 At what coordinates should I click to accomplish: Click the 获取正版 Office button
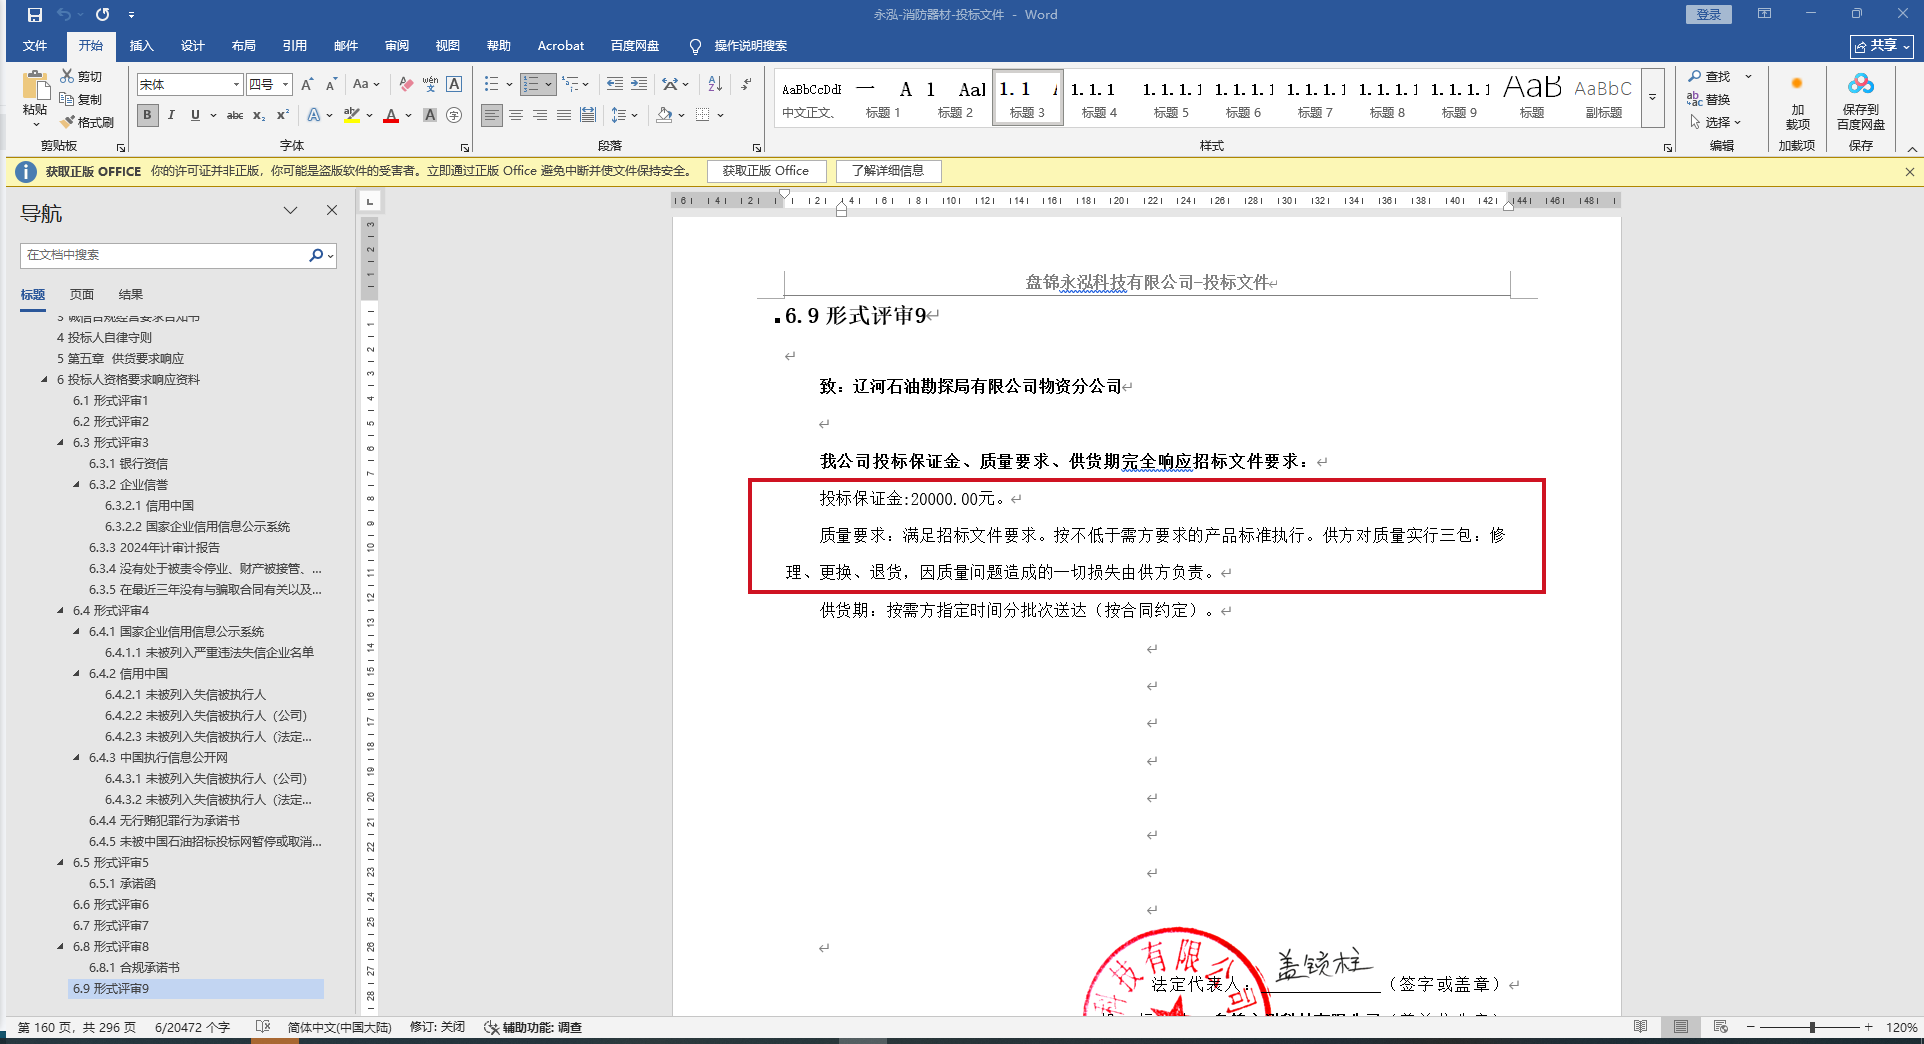(x=766, y=171)
